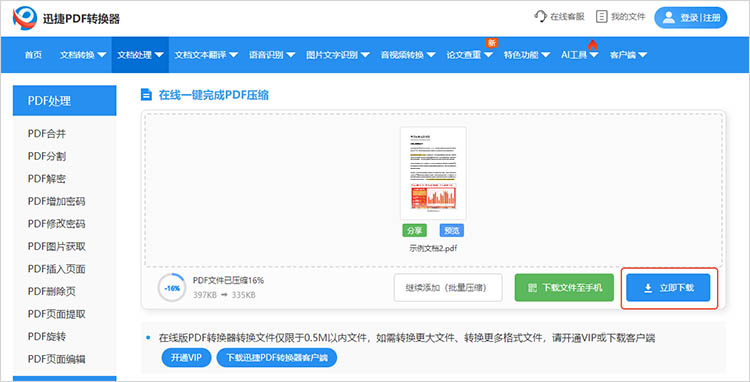
Task: Go to the 首页 nav item
Action: 33,55
